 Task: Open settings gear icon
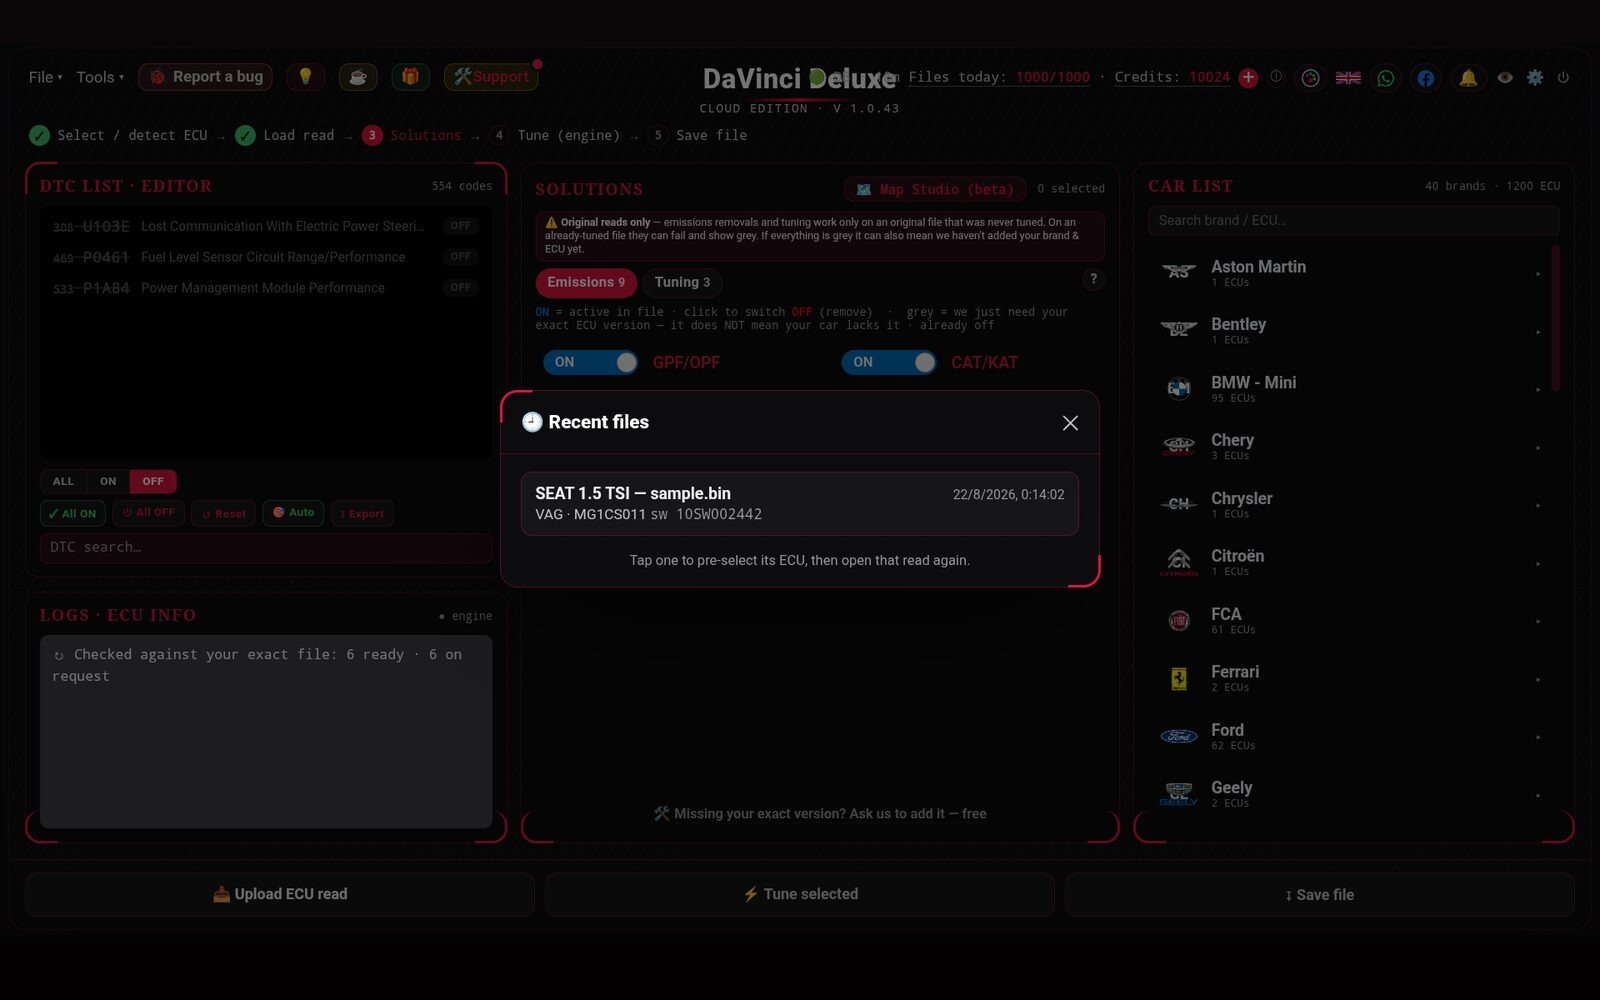[1535, 77]
